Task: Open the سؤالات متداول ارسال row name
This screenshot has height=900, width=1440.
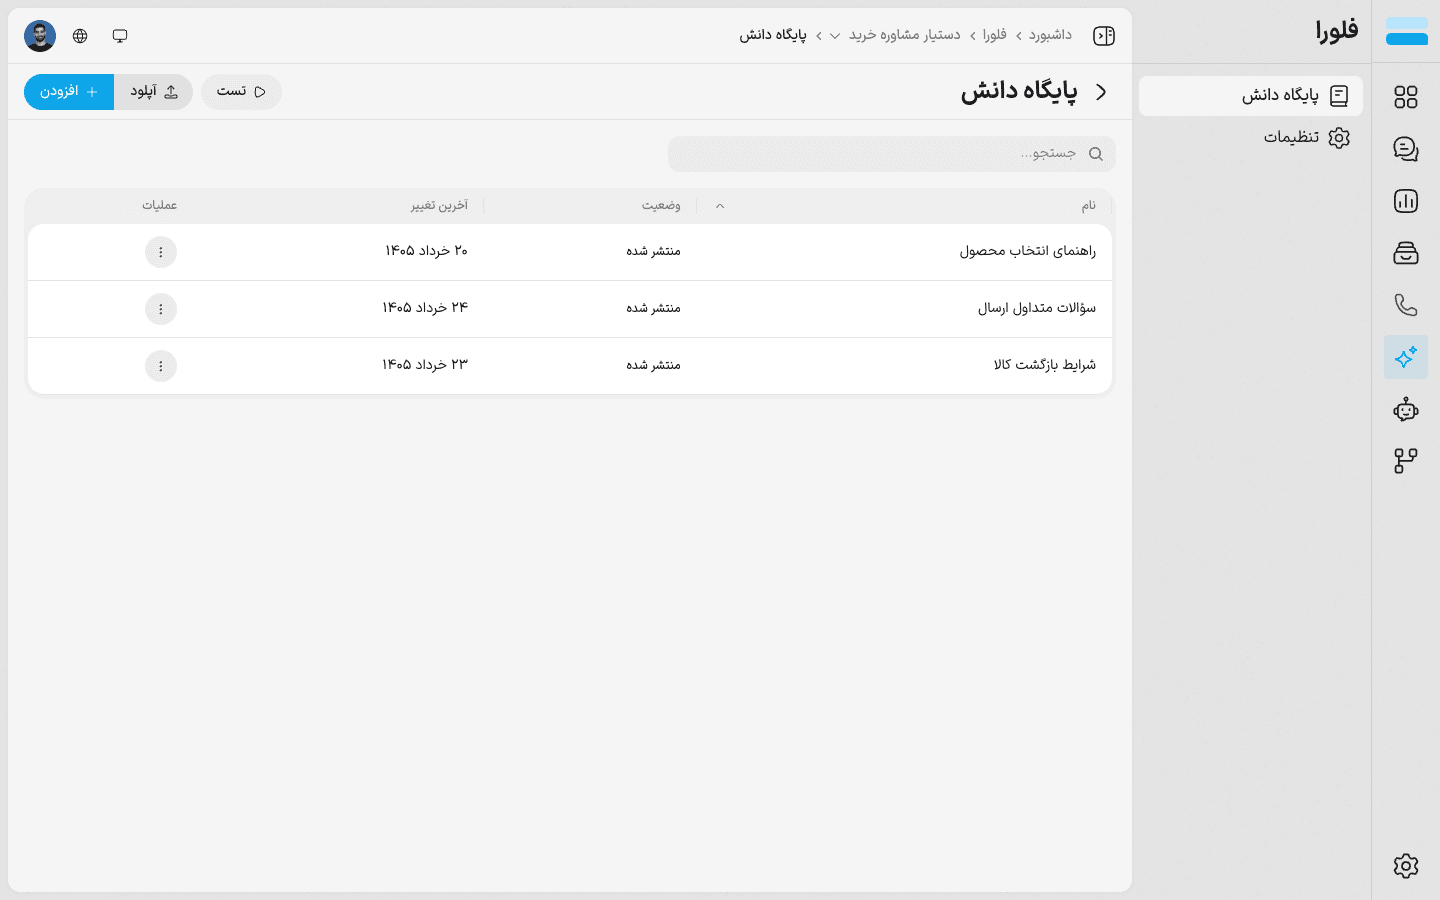Action: [1037, 308]
